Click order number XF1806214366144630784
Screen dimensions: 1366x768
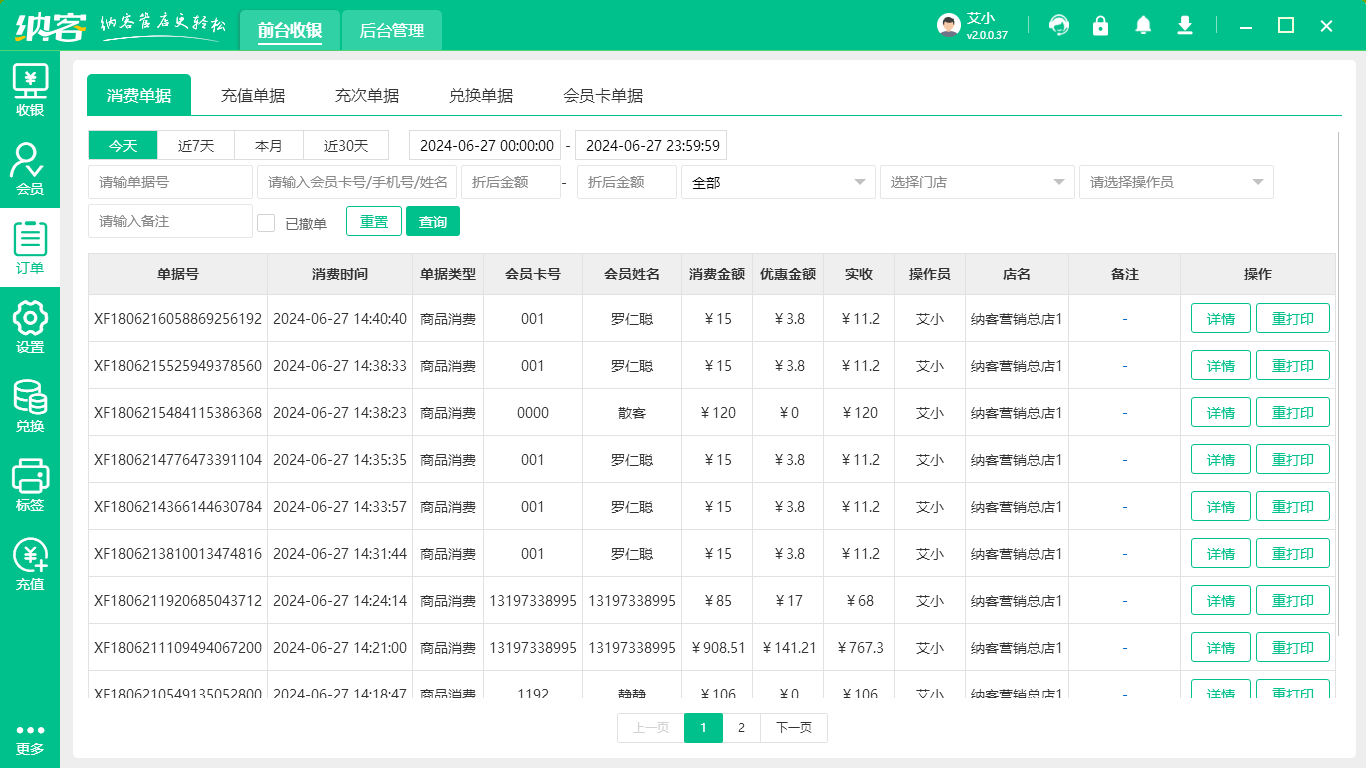[x=178, y=507]
